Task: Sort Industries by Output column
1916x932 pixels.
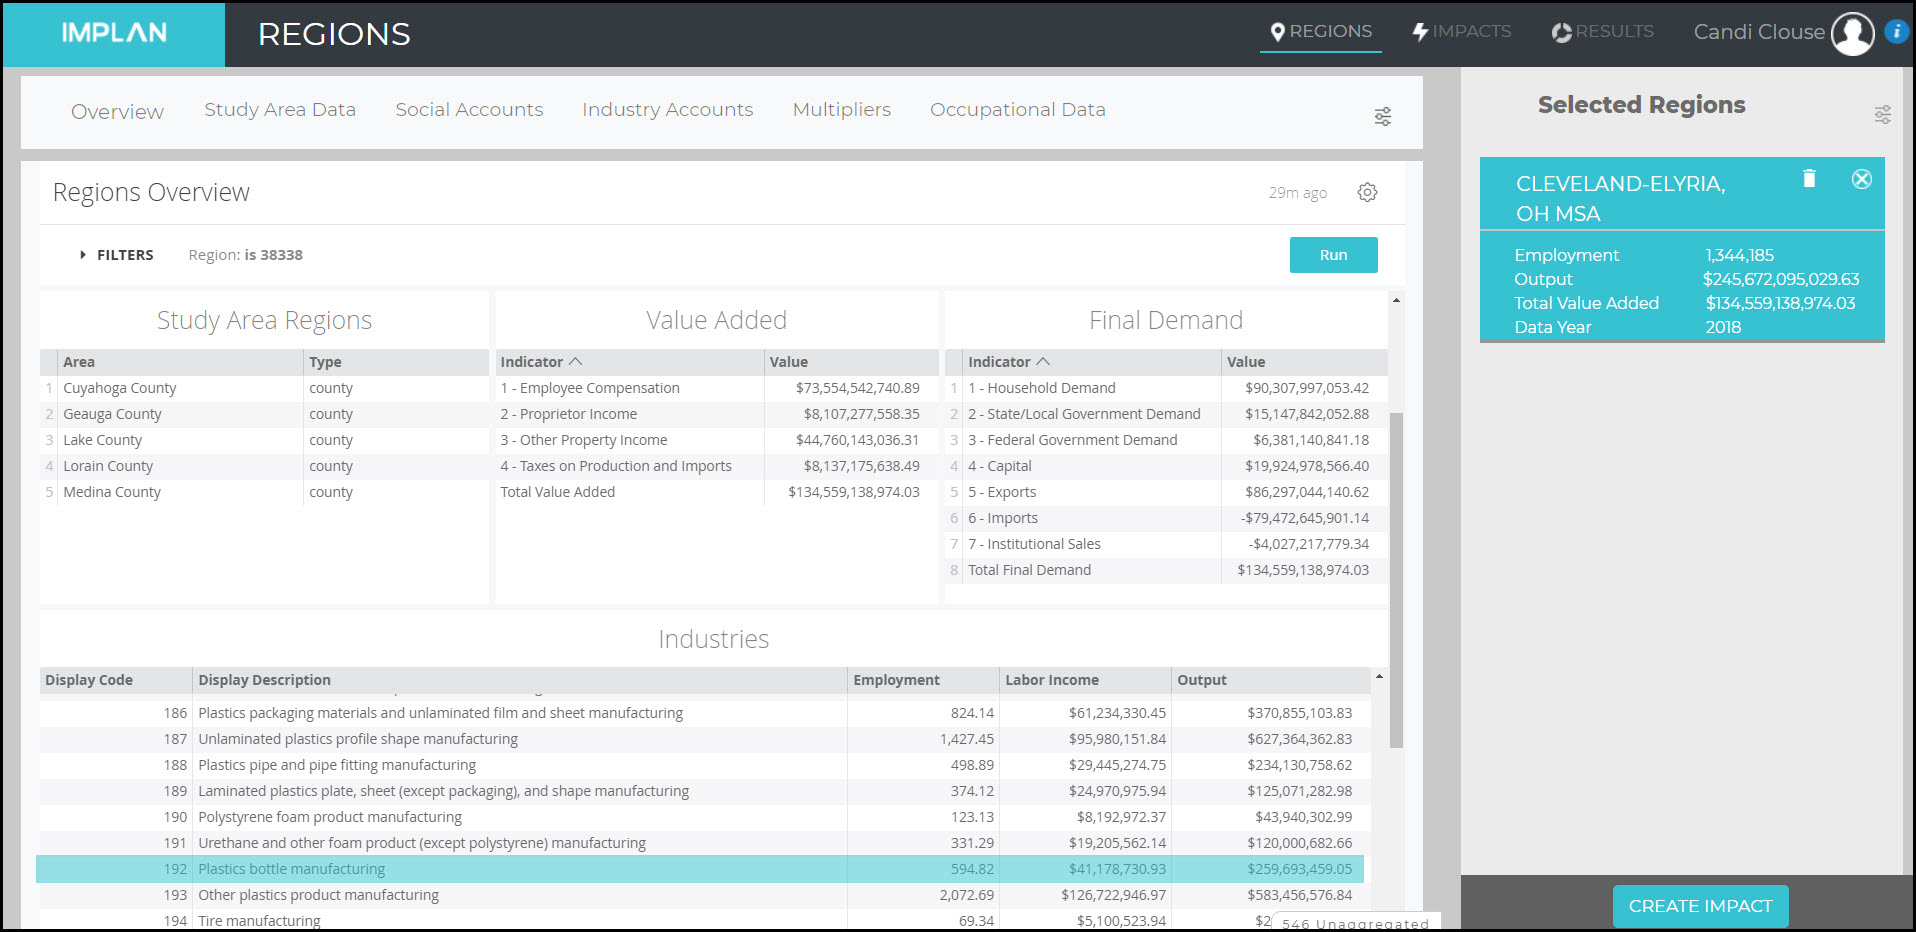Action: pos(1271,680)
